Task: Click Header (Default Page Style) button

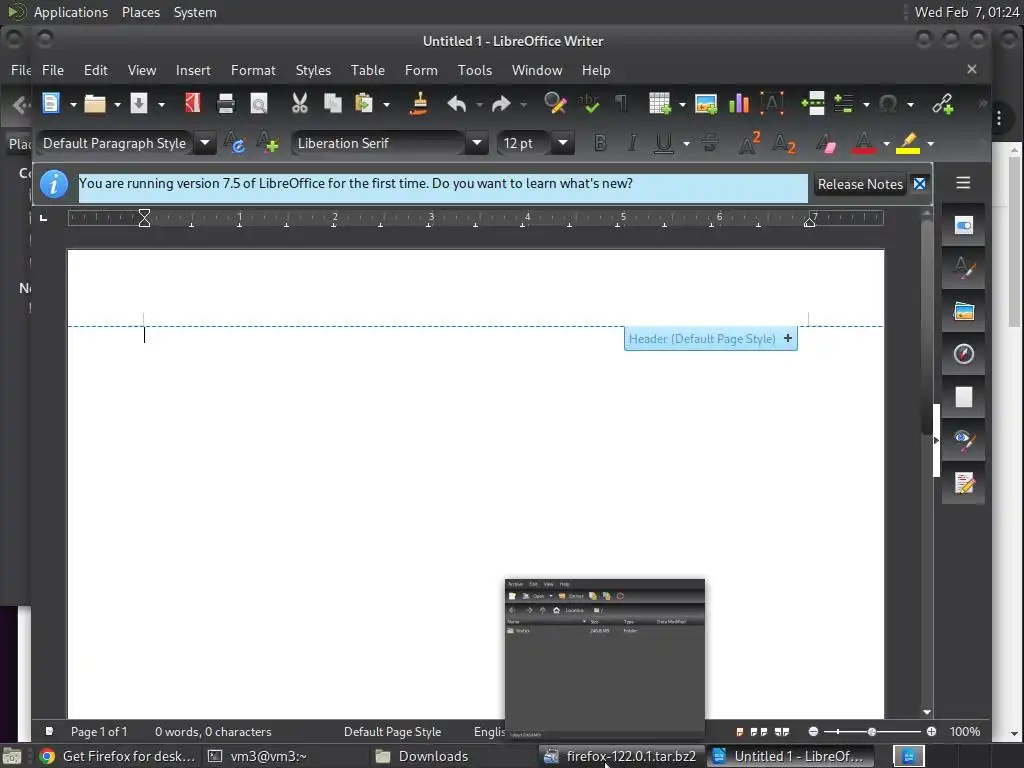Action: pos(711,338)
